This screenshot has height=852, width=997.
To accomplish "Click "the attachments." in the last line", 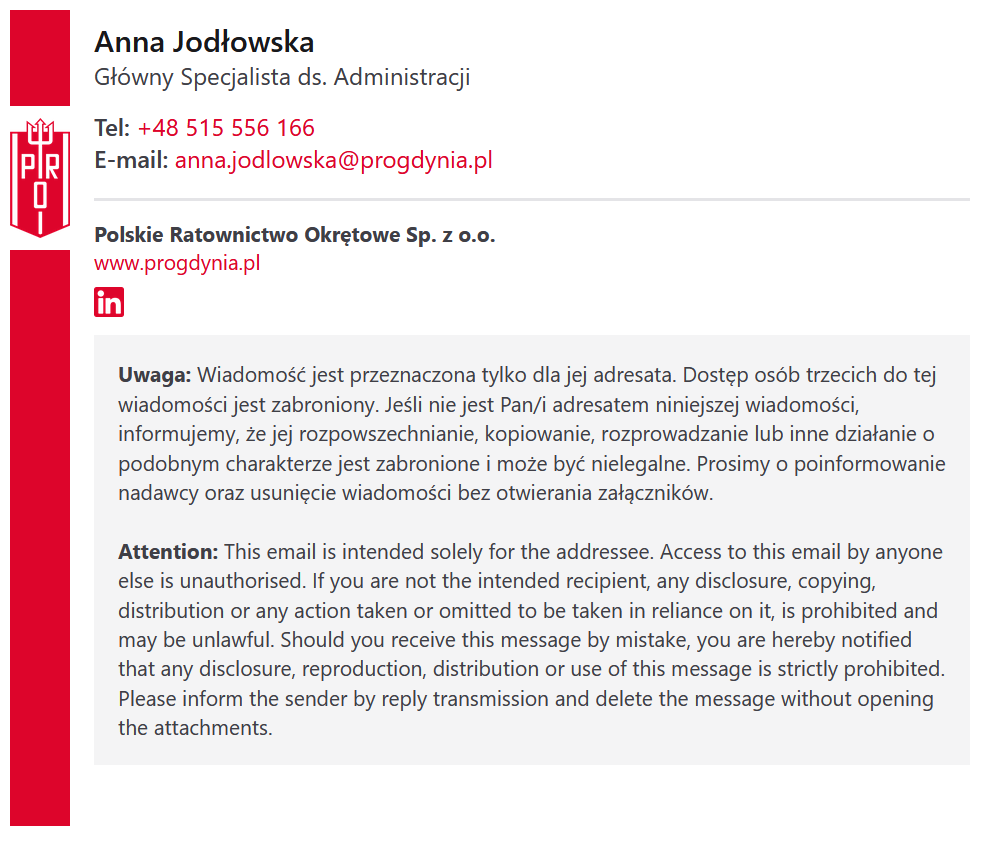I will pyautogui.click(x=195, y=728).
